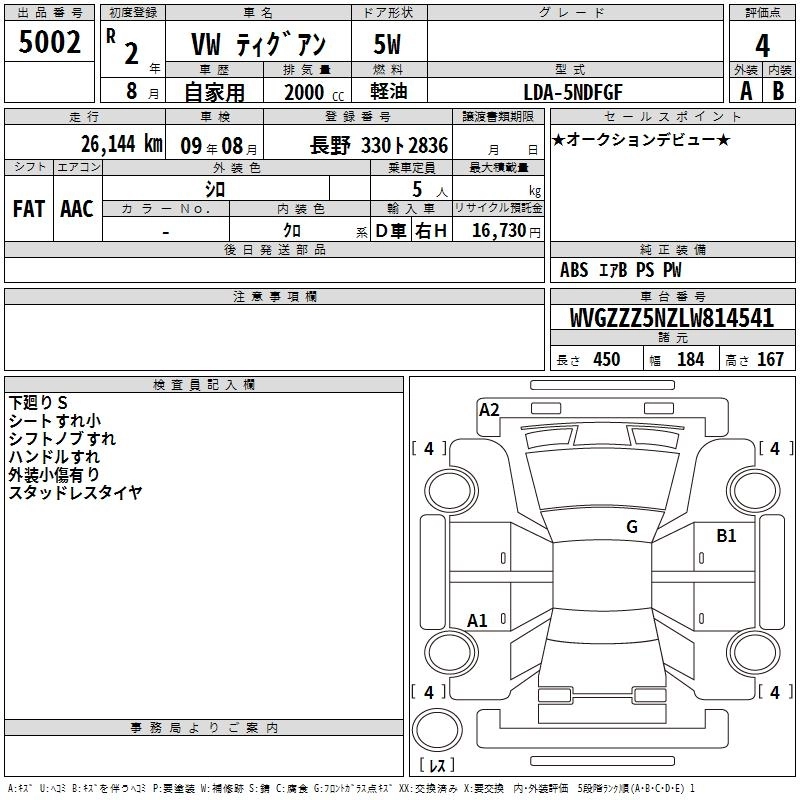
Task: Click the lower-right wheel on car diagram
Action: tap(753, 652)
